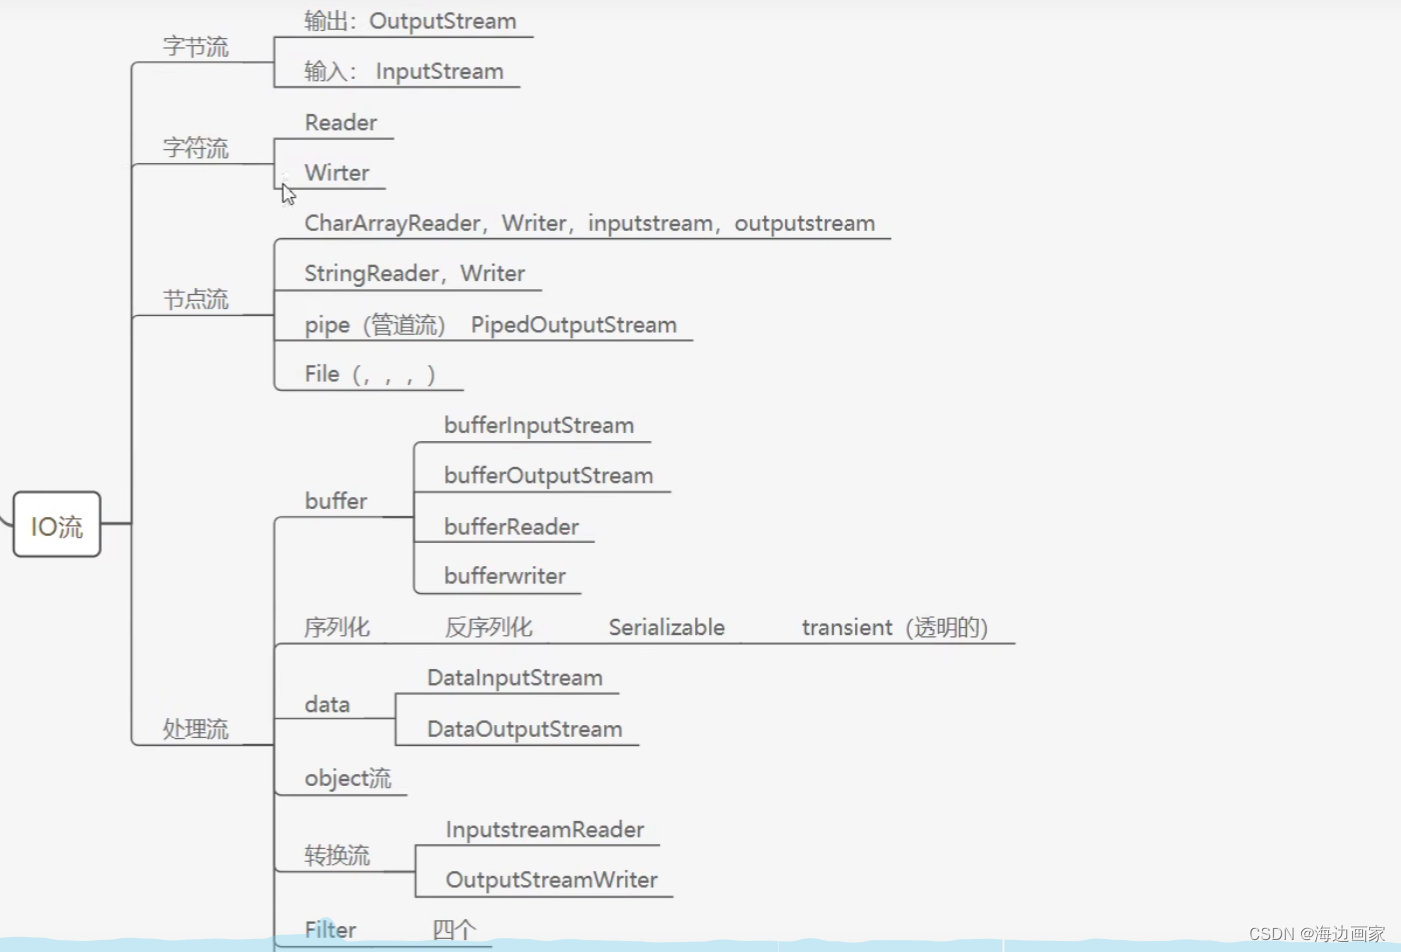Select the bufferReader node
This screenshot has height=952, width=1401.
pyautogui.click(x=512, y=527)
